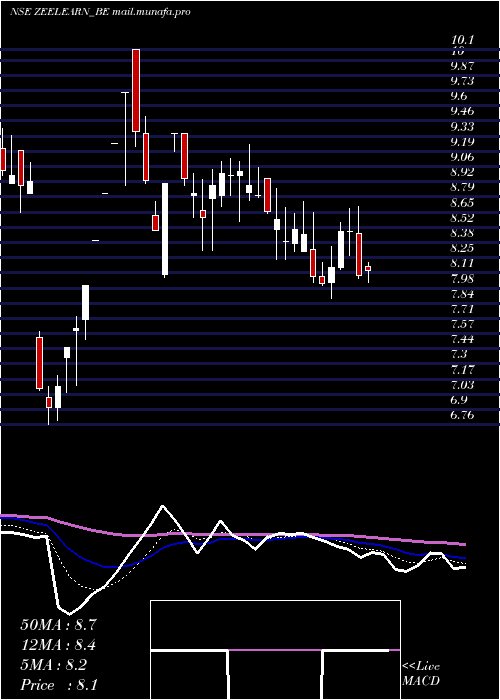
Task: Click the 7.03 price axis label
Action: [462, 385]
